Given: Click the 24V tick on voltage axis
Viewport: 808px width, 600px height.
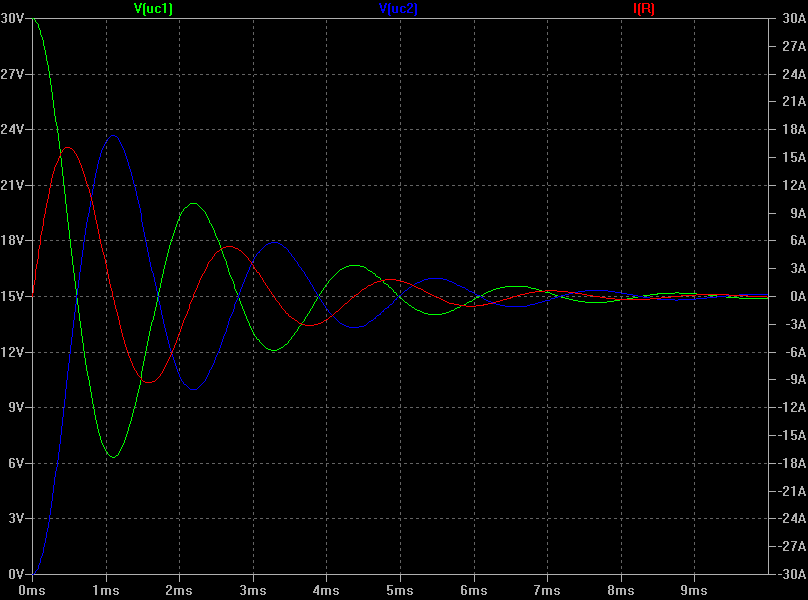Looking at the screenshot, I should (14, 130).
